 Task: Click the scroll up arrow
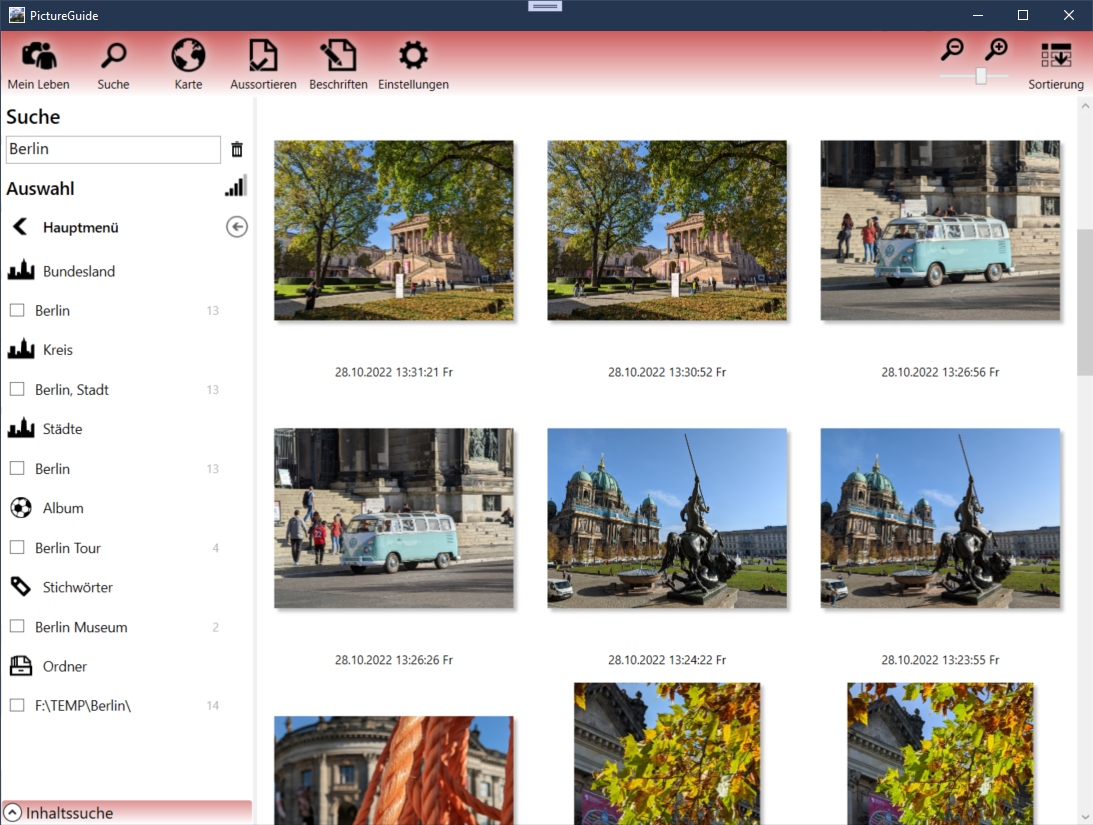1085,107
